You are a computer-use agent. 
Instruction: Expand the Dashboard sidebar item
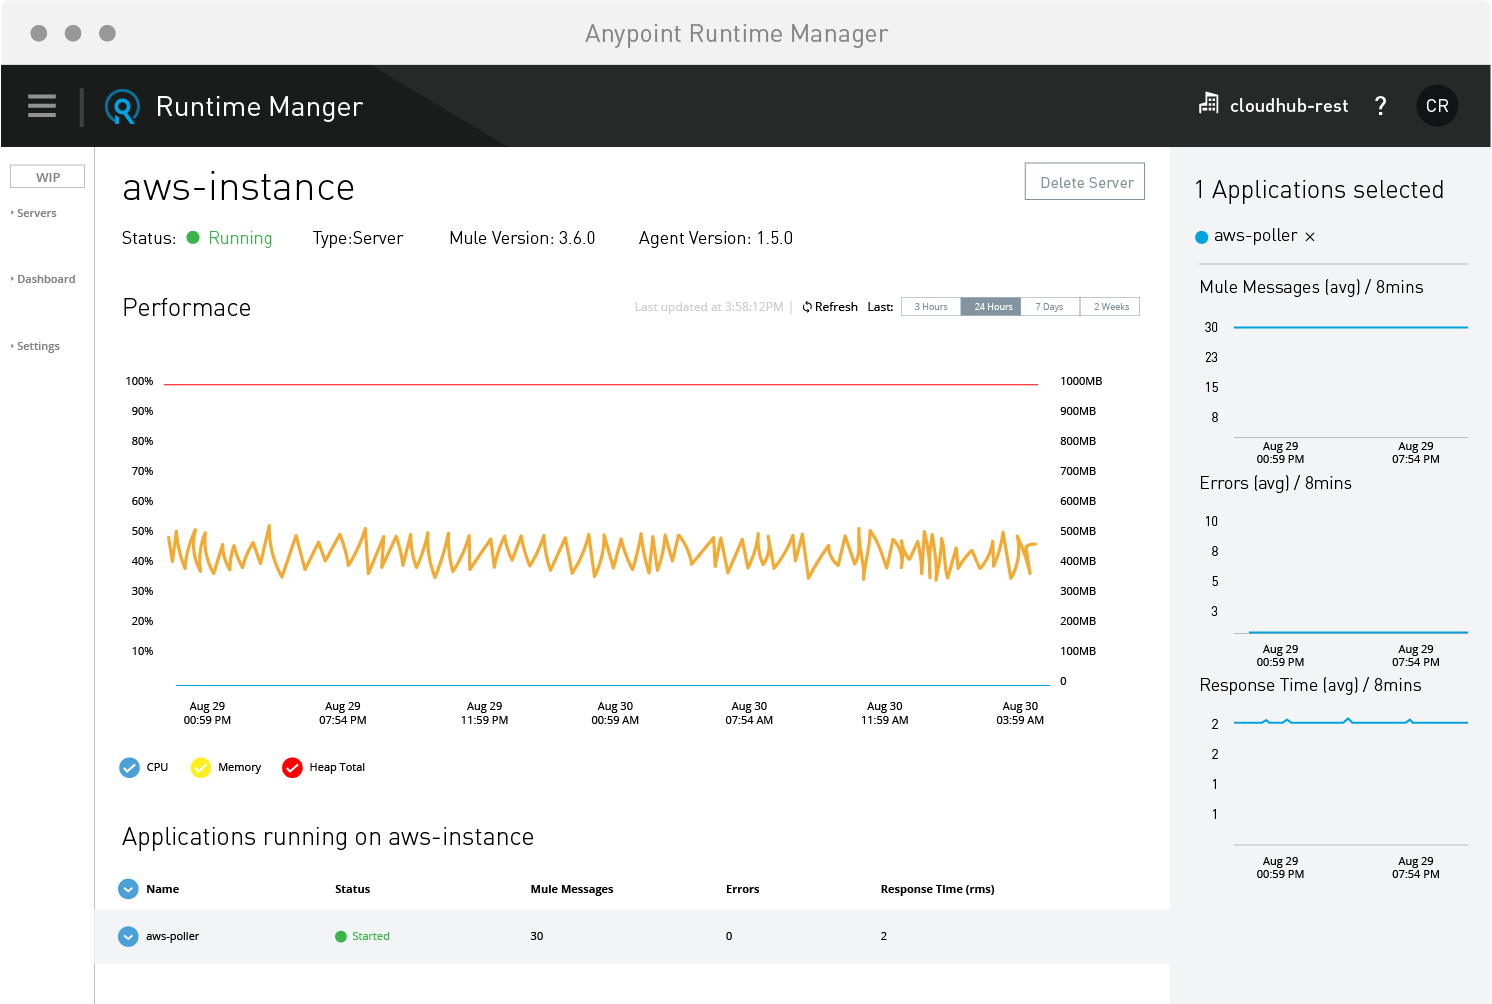click(x=43, y=279)
